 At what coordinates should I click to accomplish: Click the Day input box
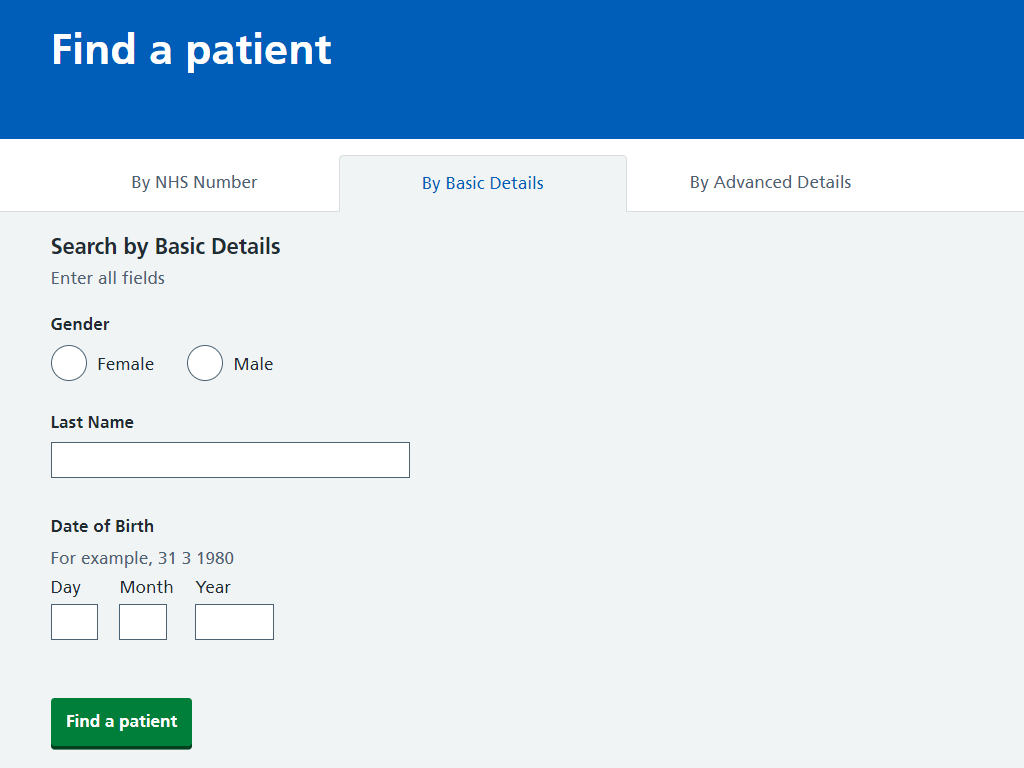(x=74, y=622)
